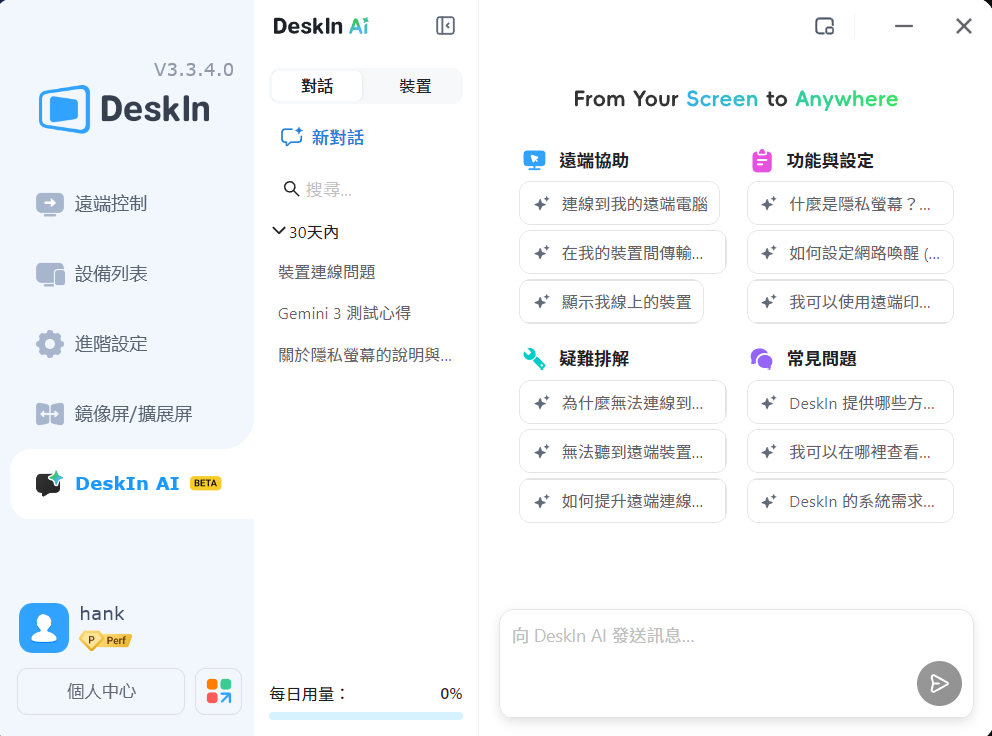Open conversation 裝置連線問題

coord(327,272)
